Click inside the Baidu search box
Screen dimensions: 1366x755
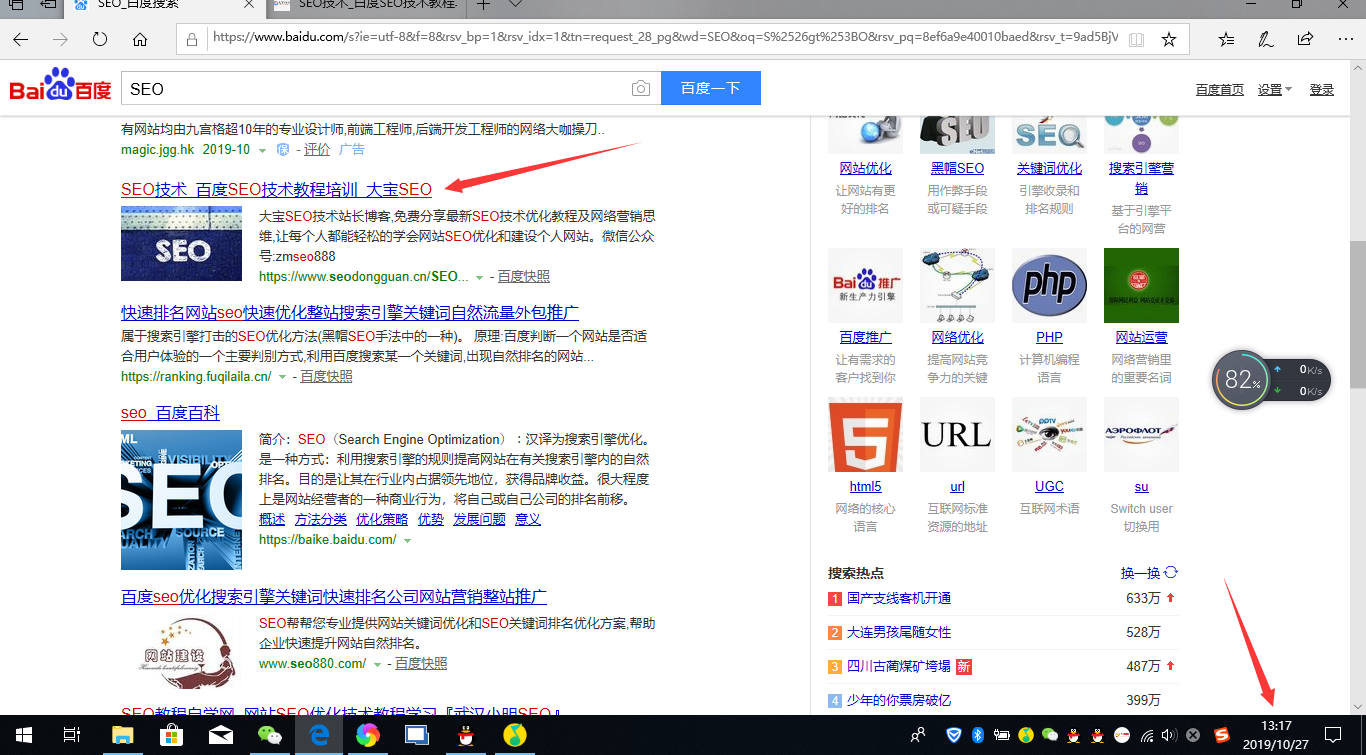375,88
